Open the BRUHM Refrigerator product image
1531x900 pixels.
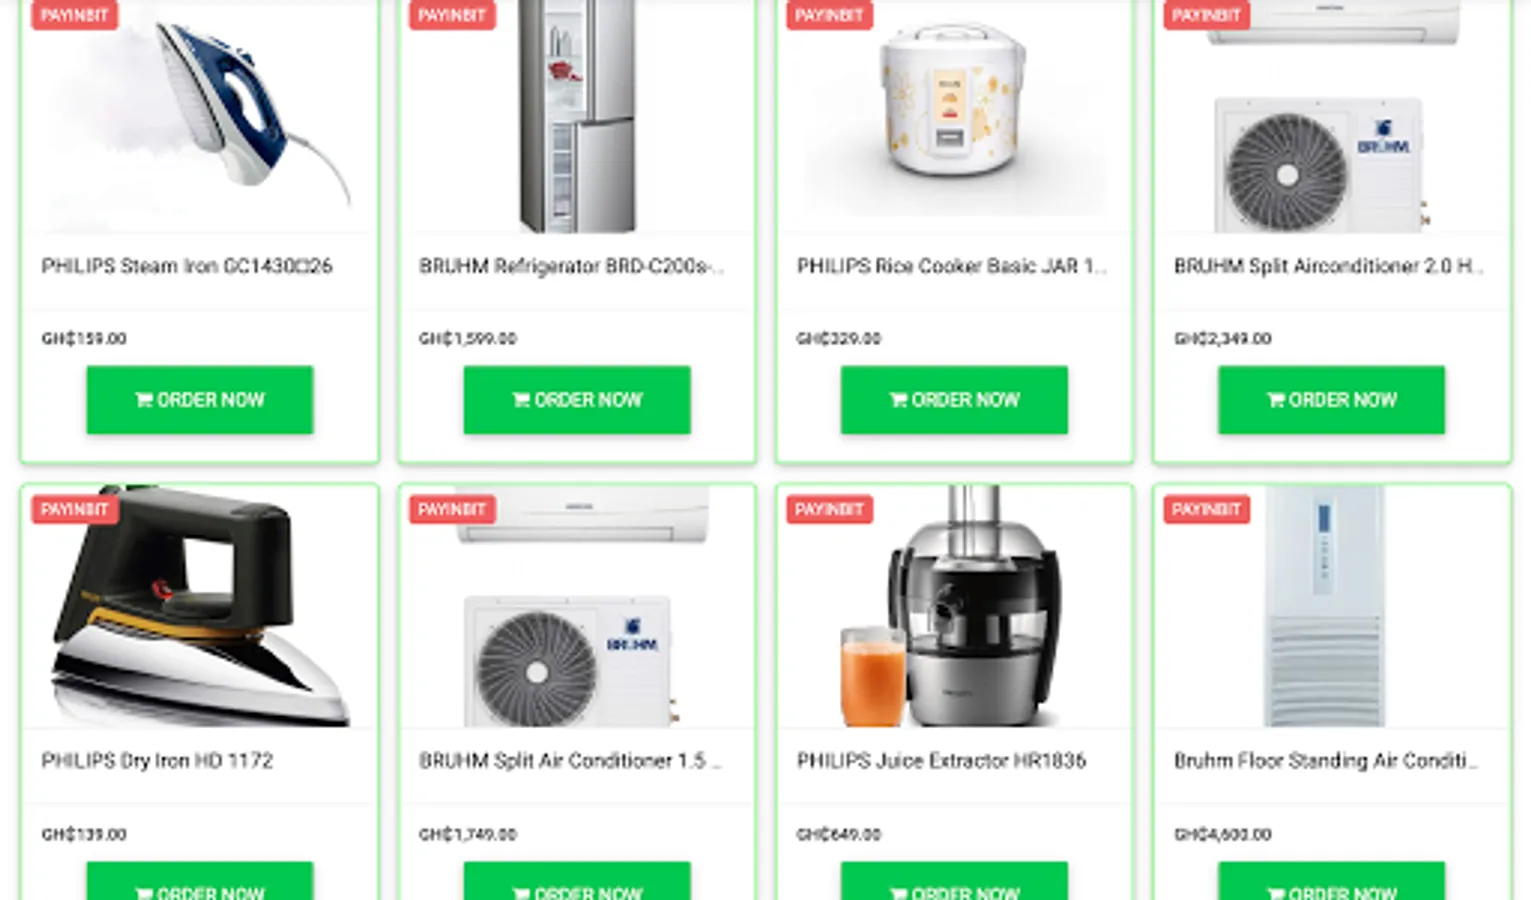(577, 116)
